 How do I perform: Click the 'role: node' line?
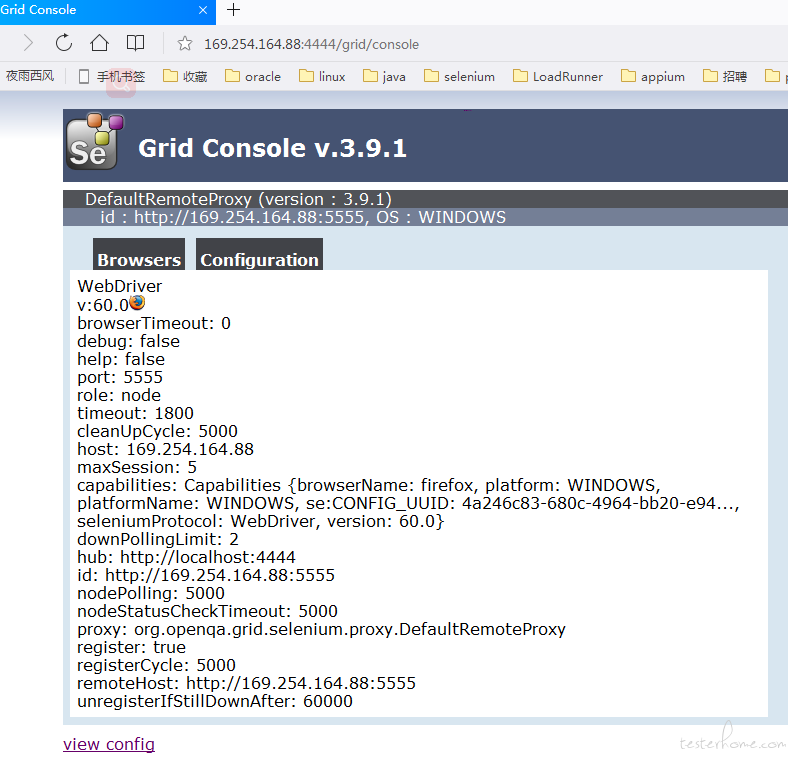click(x=119, y=396)
